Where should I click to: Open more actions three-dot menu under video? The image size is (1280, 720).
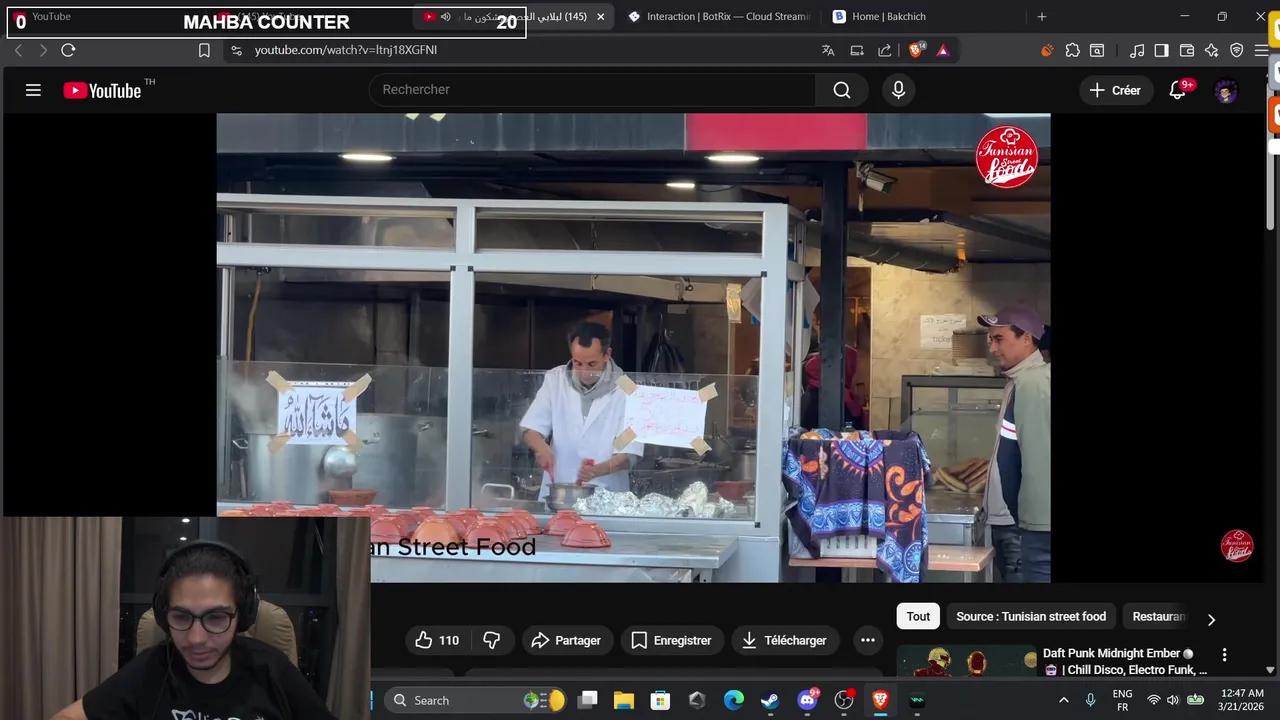click(868, 640)
